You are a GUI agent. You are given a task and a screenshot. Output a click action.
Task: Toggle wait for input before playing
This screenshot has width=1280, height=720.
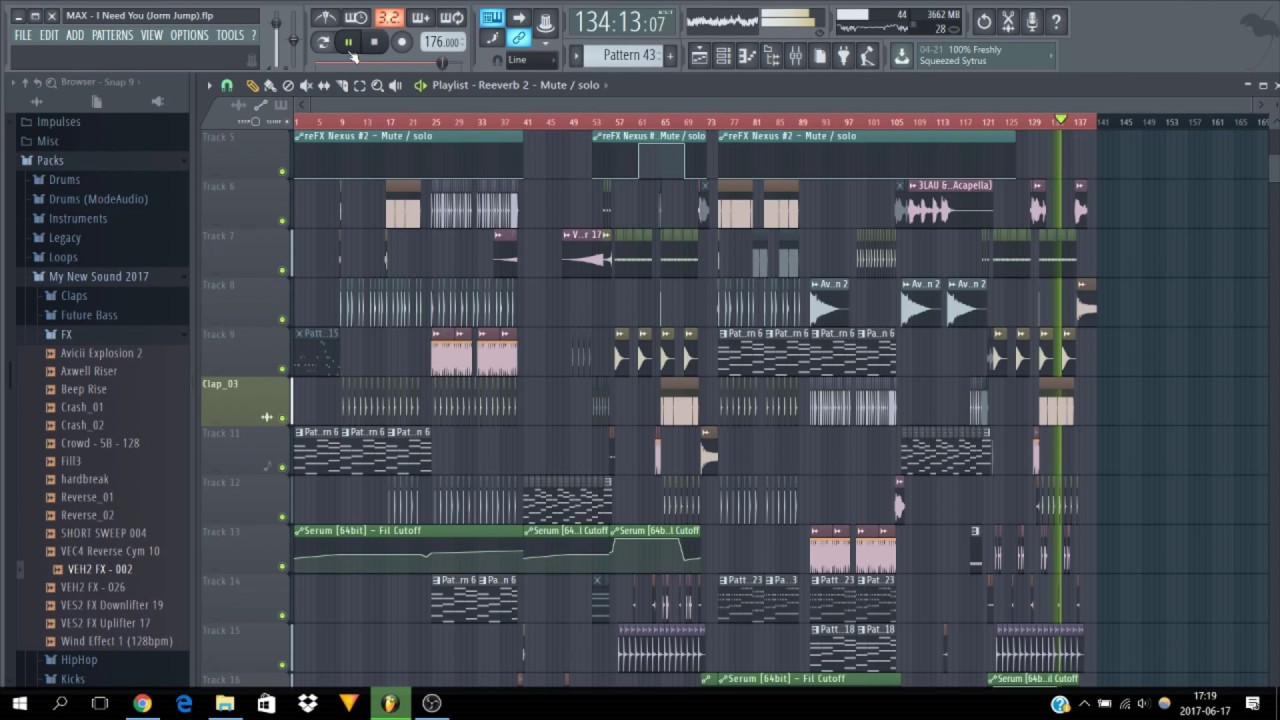[x=356, y=18]
